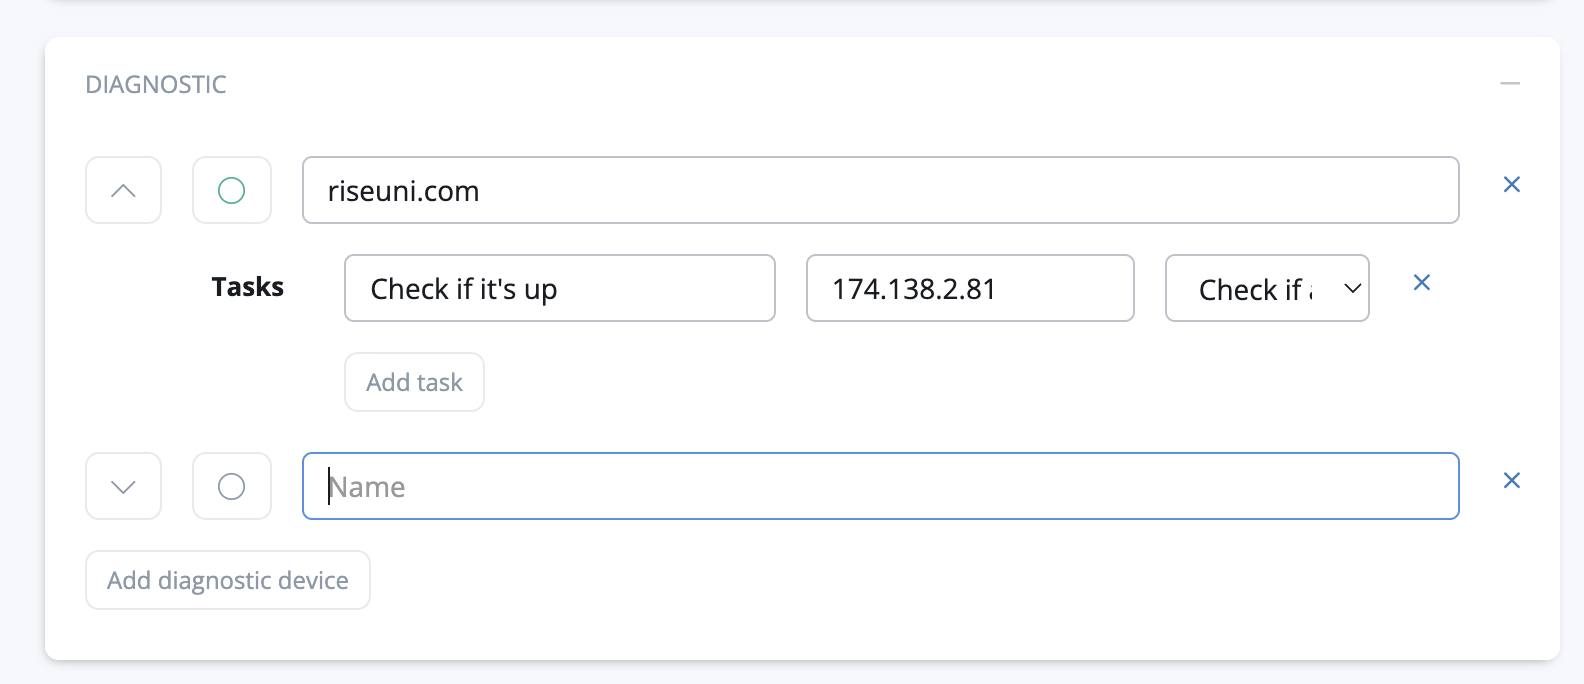Collapse the DIAGNOSTIC section with minus icon
Screen dimensions: 1584x684
click(x=1510, y=84)
